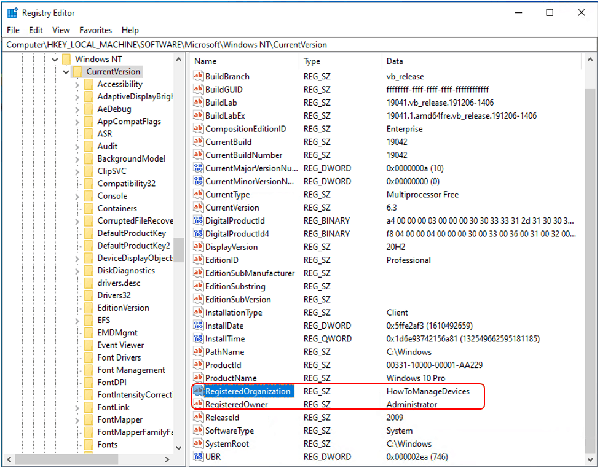Screen dimensions: 600x468
Task: Click the registry path address bar
Action: pyautogui.click(x=300, y=45)
